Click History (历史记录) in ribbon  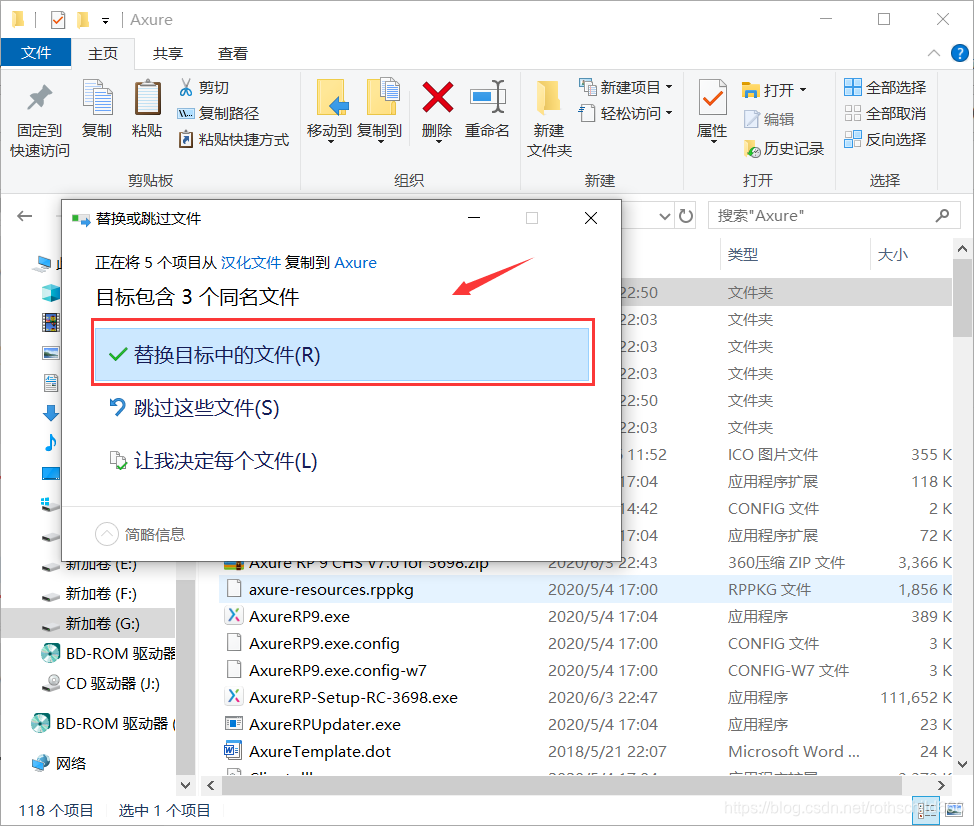click(x=784, y=148)
